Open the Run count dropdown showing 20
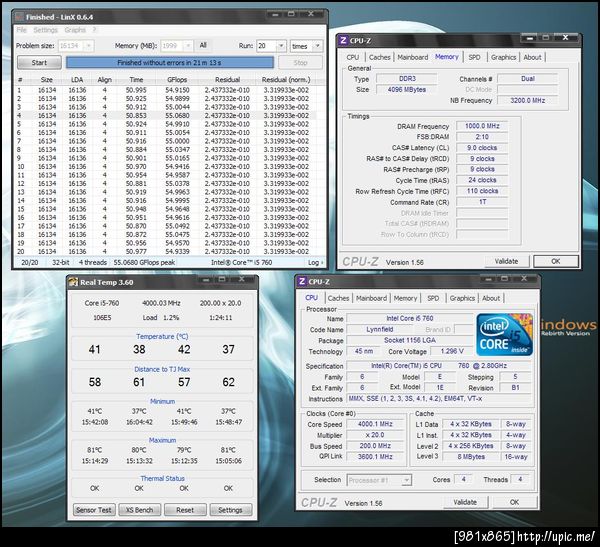Image resolution: width=600 pixels, height=547 pixels. (281, 46)
